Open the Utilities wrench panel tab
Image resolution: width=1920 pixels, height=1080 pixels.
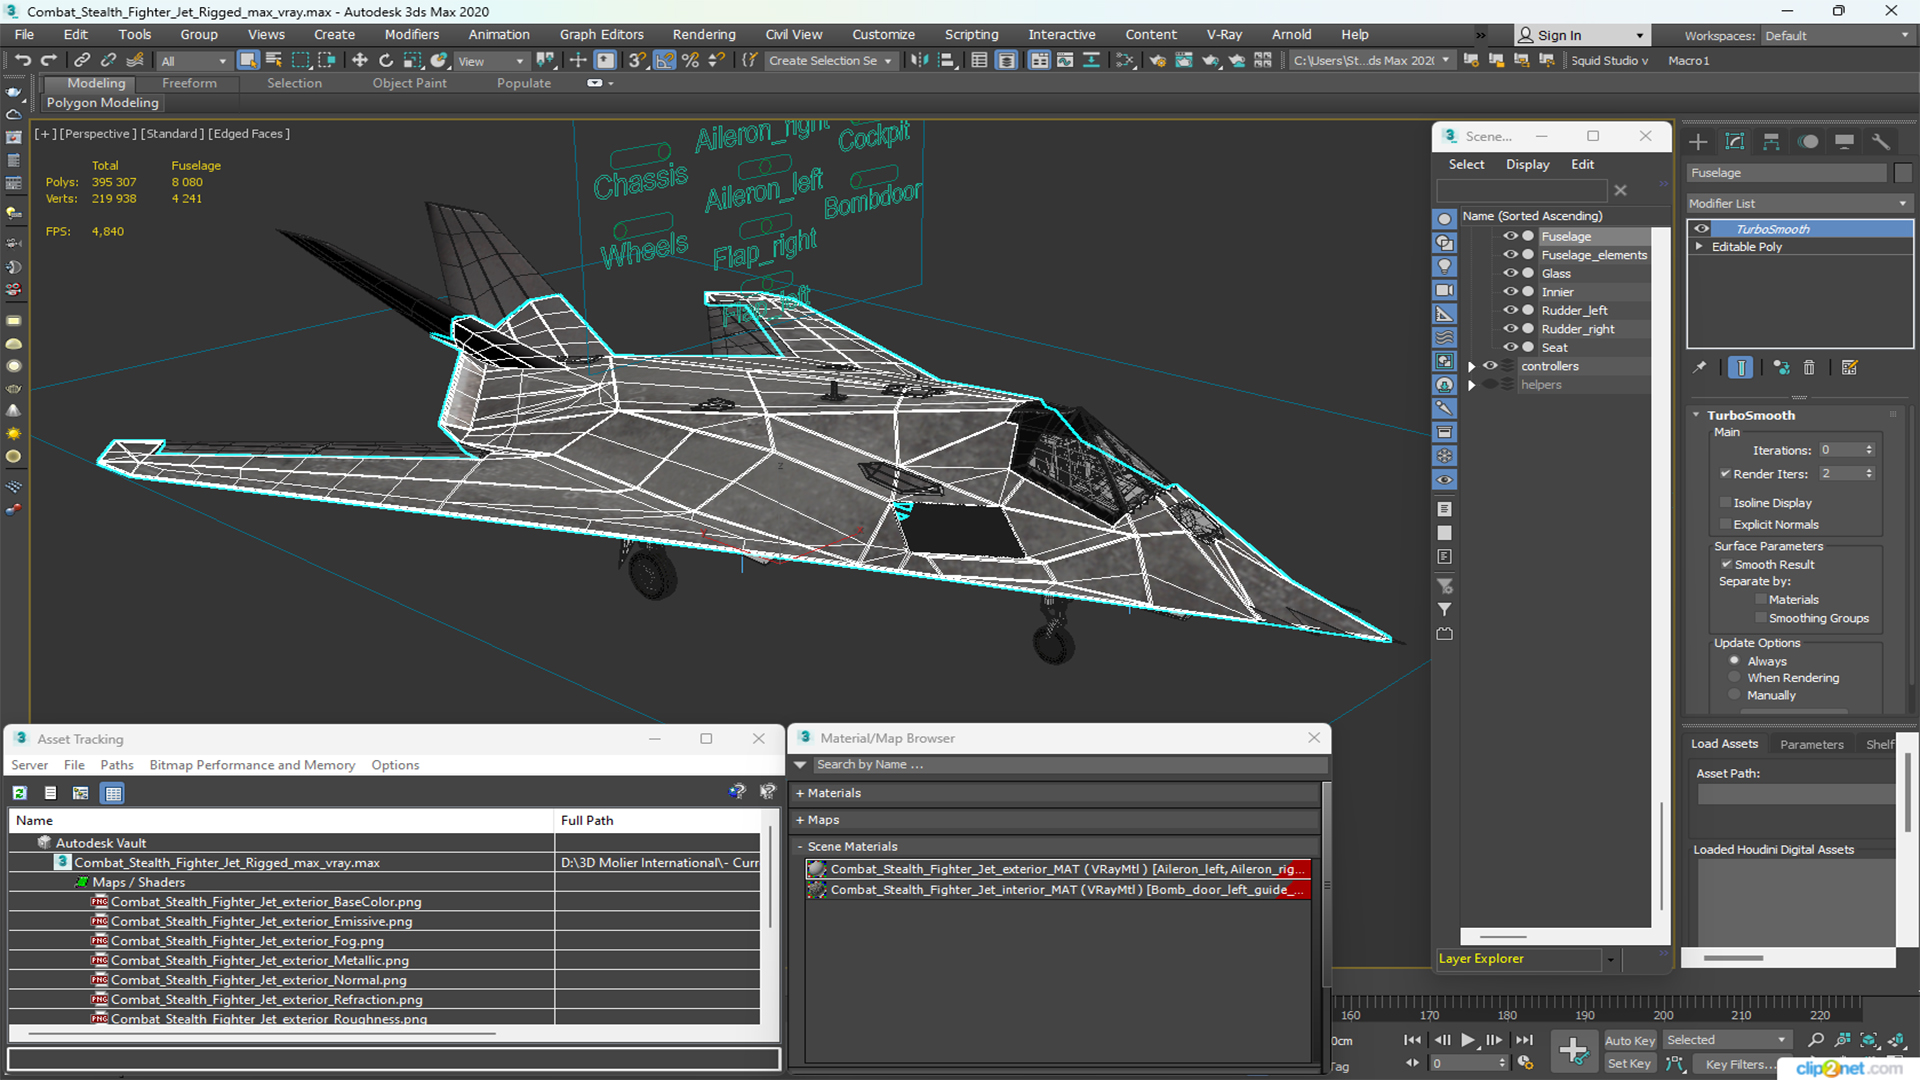click(1881, 142)
